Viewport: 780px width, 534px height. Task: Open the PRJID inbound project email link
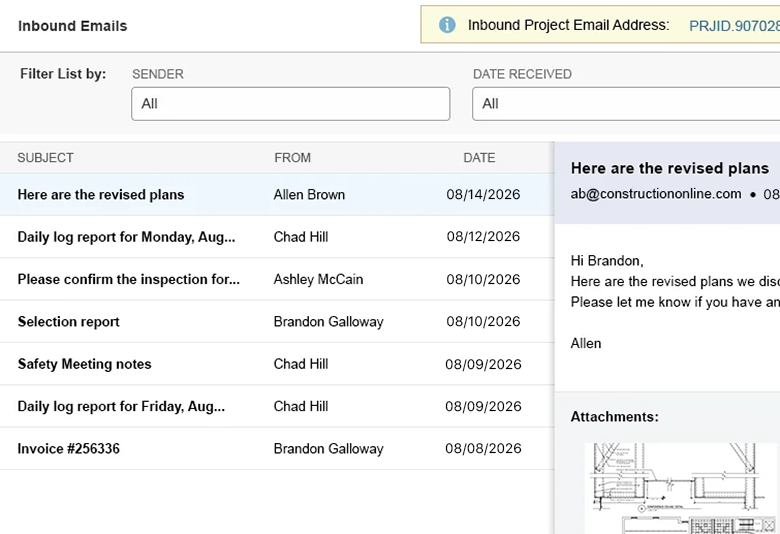tap(734, 26)
